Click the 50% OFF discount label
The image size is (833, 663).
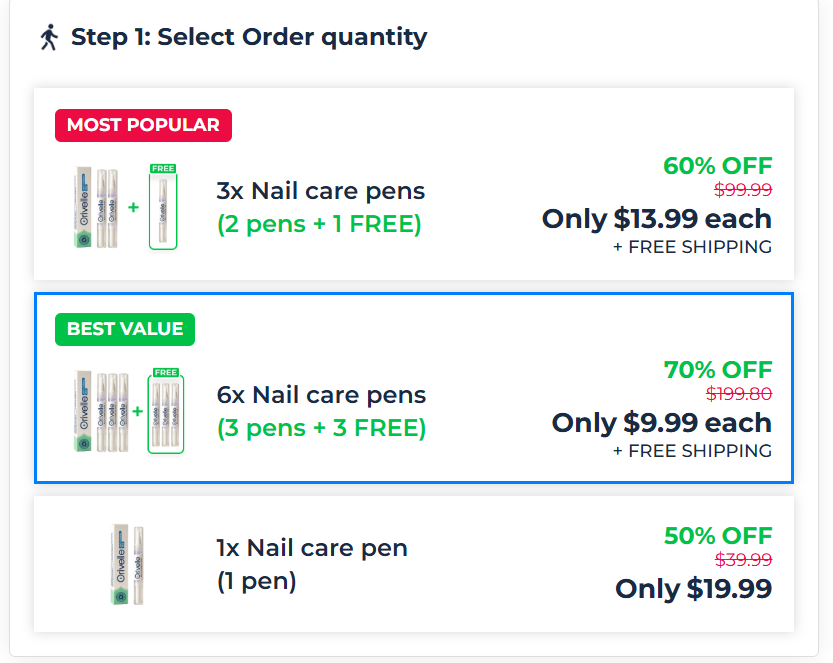pyautogui.click(x=717, y=536)
